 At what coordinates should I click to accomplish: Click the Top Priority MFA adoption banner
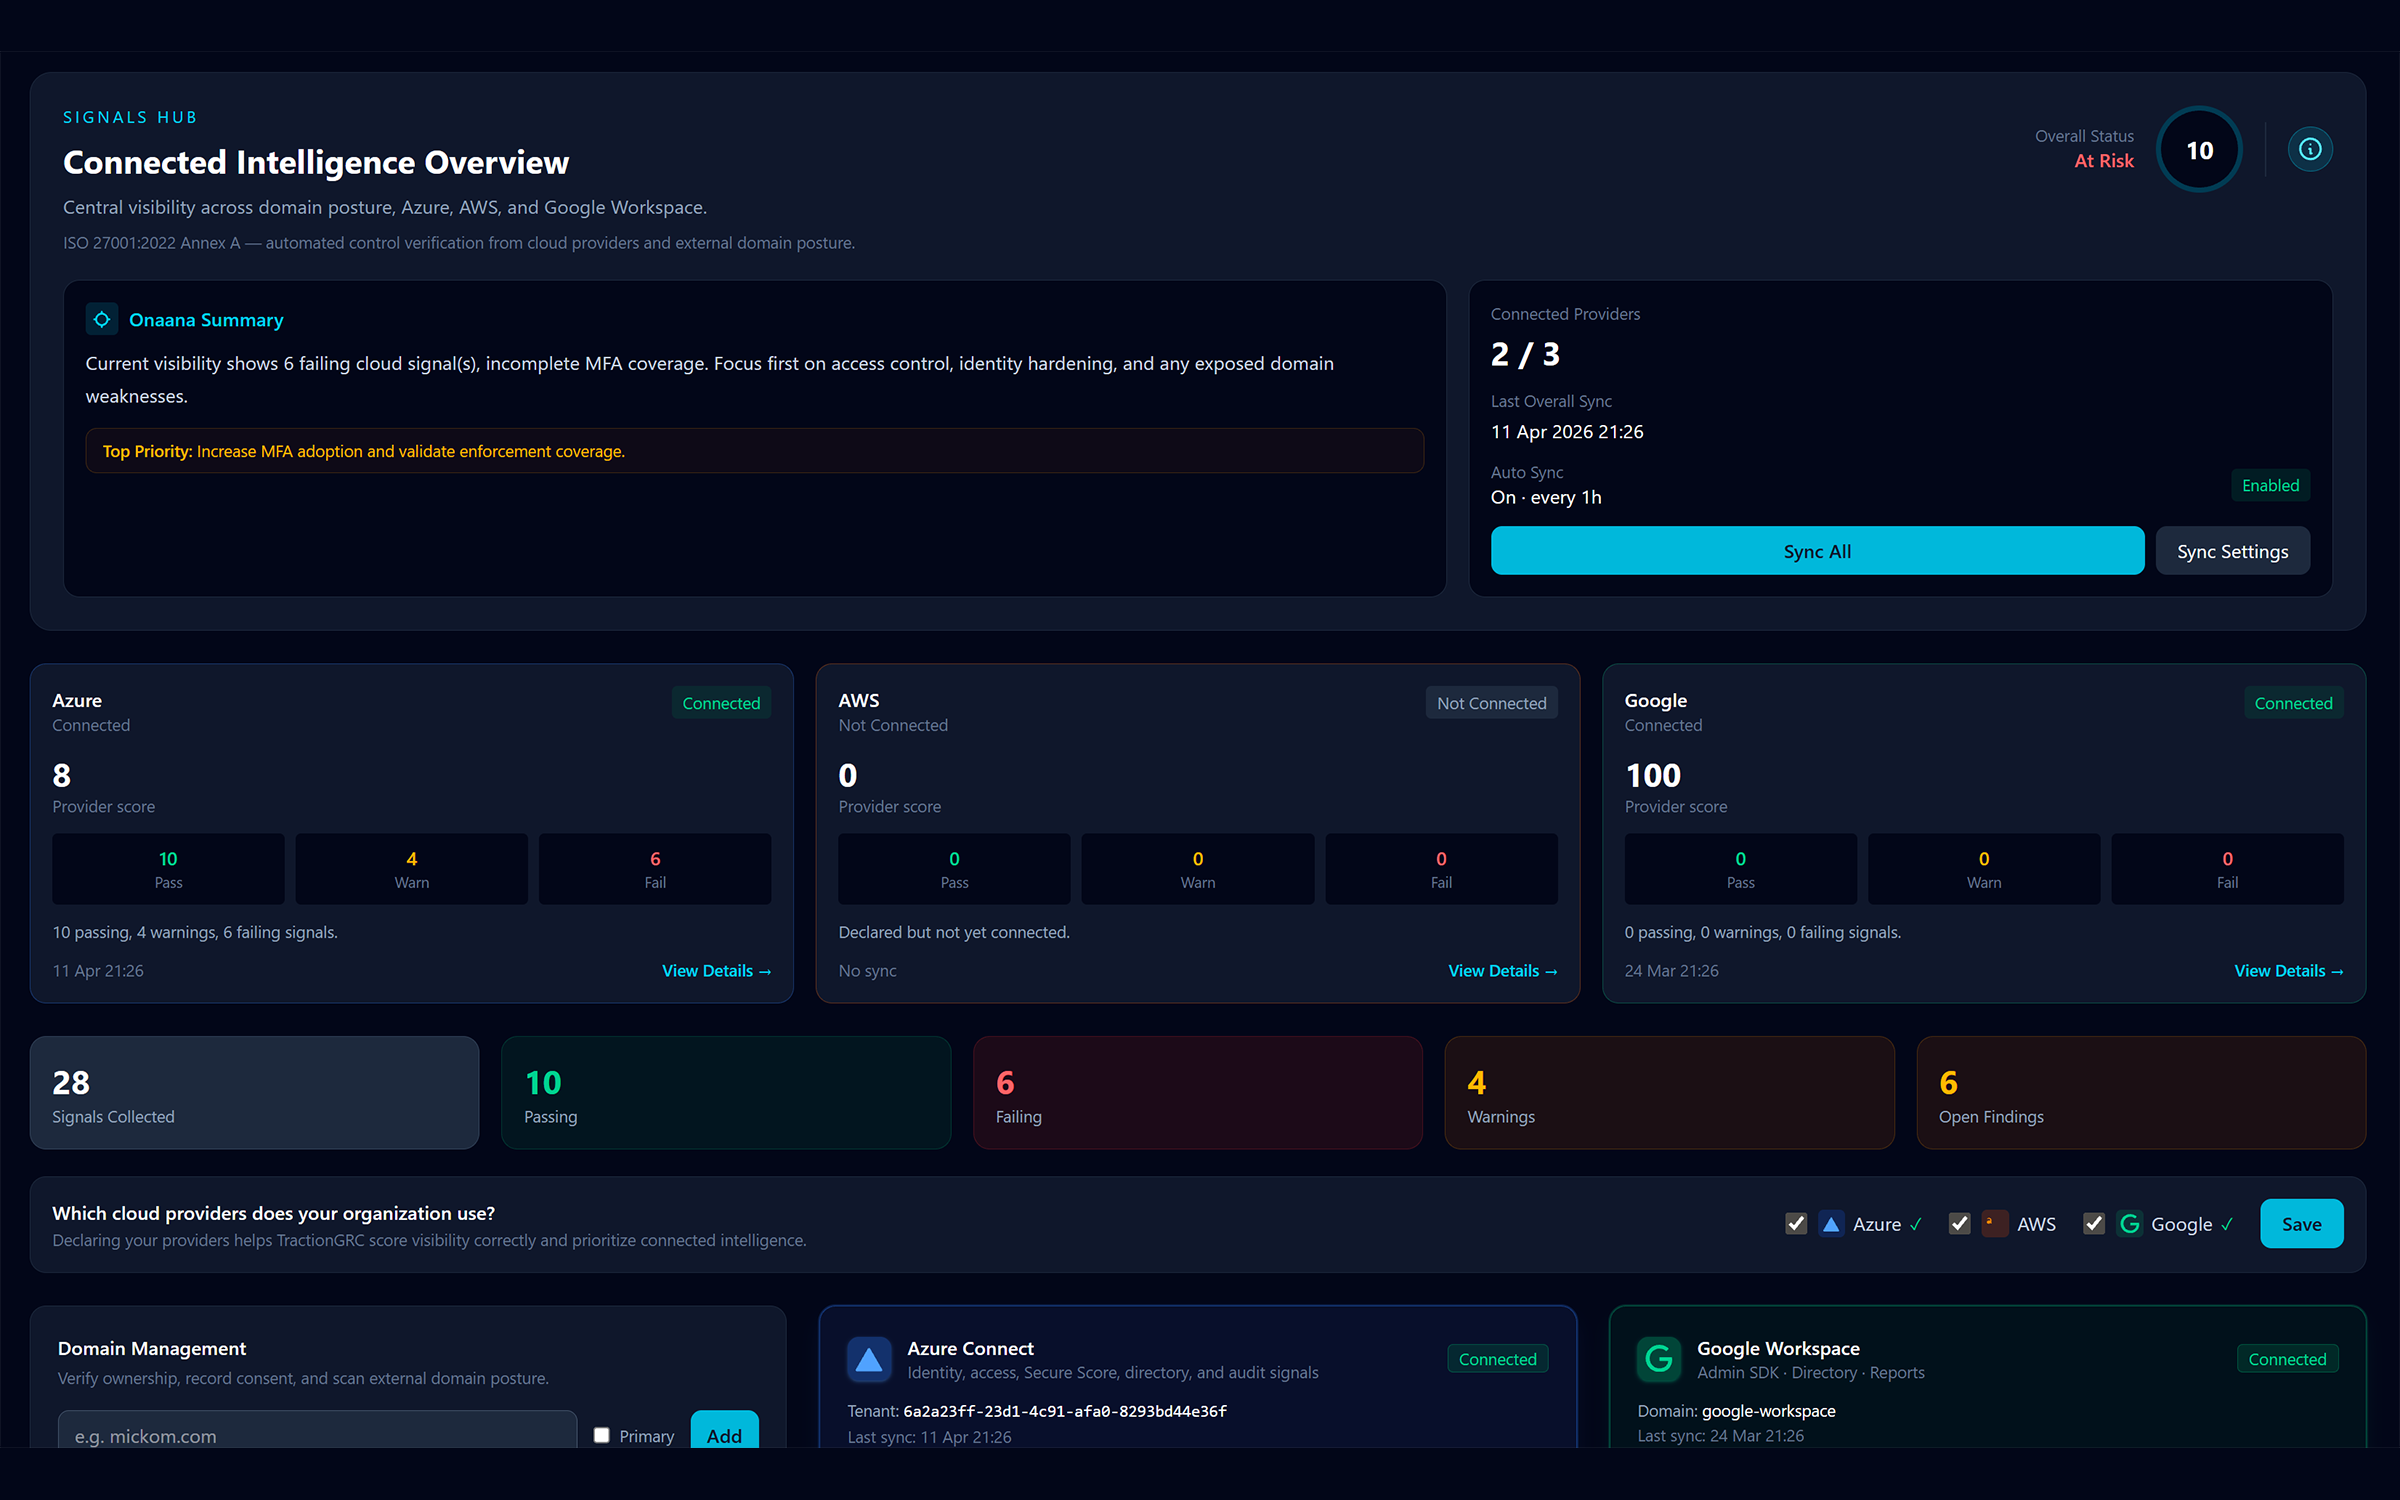(755, 451)
